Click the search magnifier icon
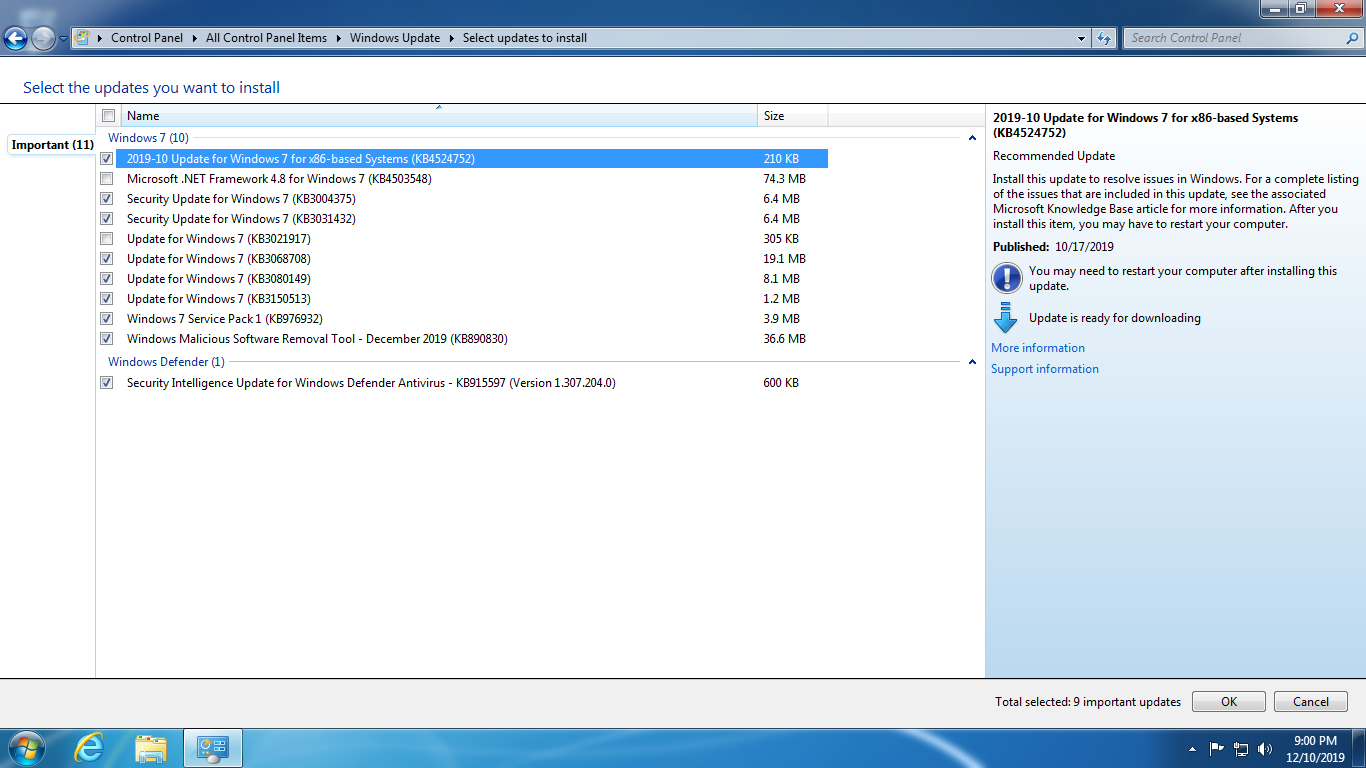This screenshot has height=768, width=1366. pyautogui.click(x=1352, y=38)
